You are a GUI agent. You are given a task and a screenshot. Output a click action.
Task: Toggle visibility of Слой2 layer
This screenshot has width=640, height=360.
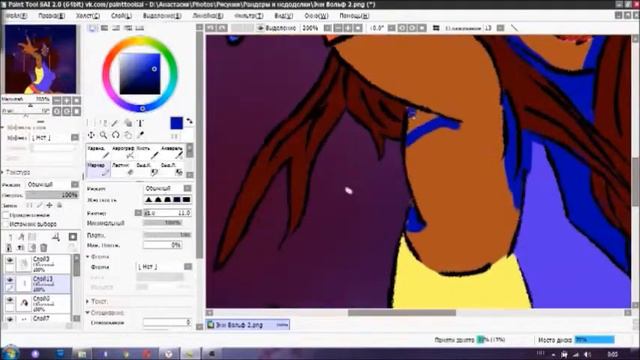10,300
